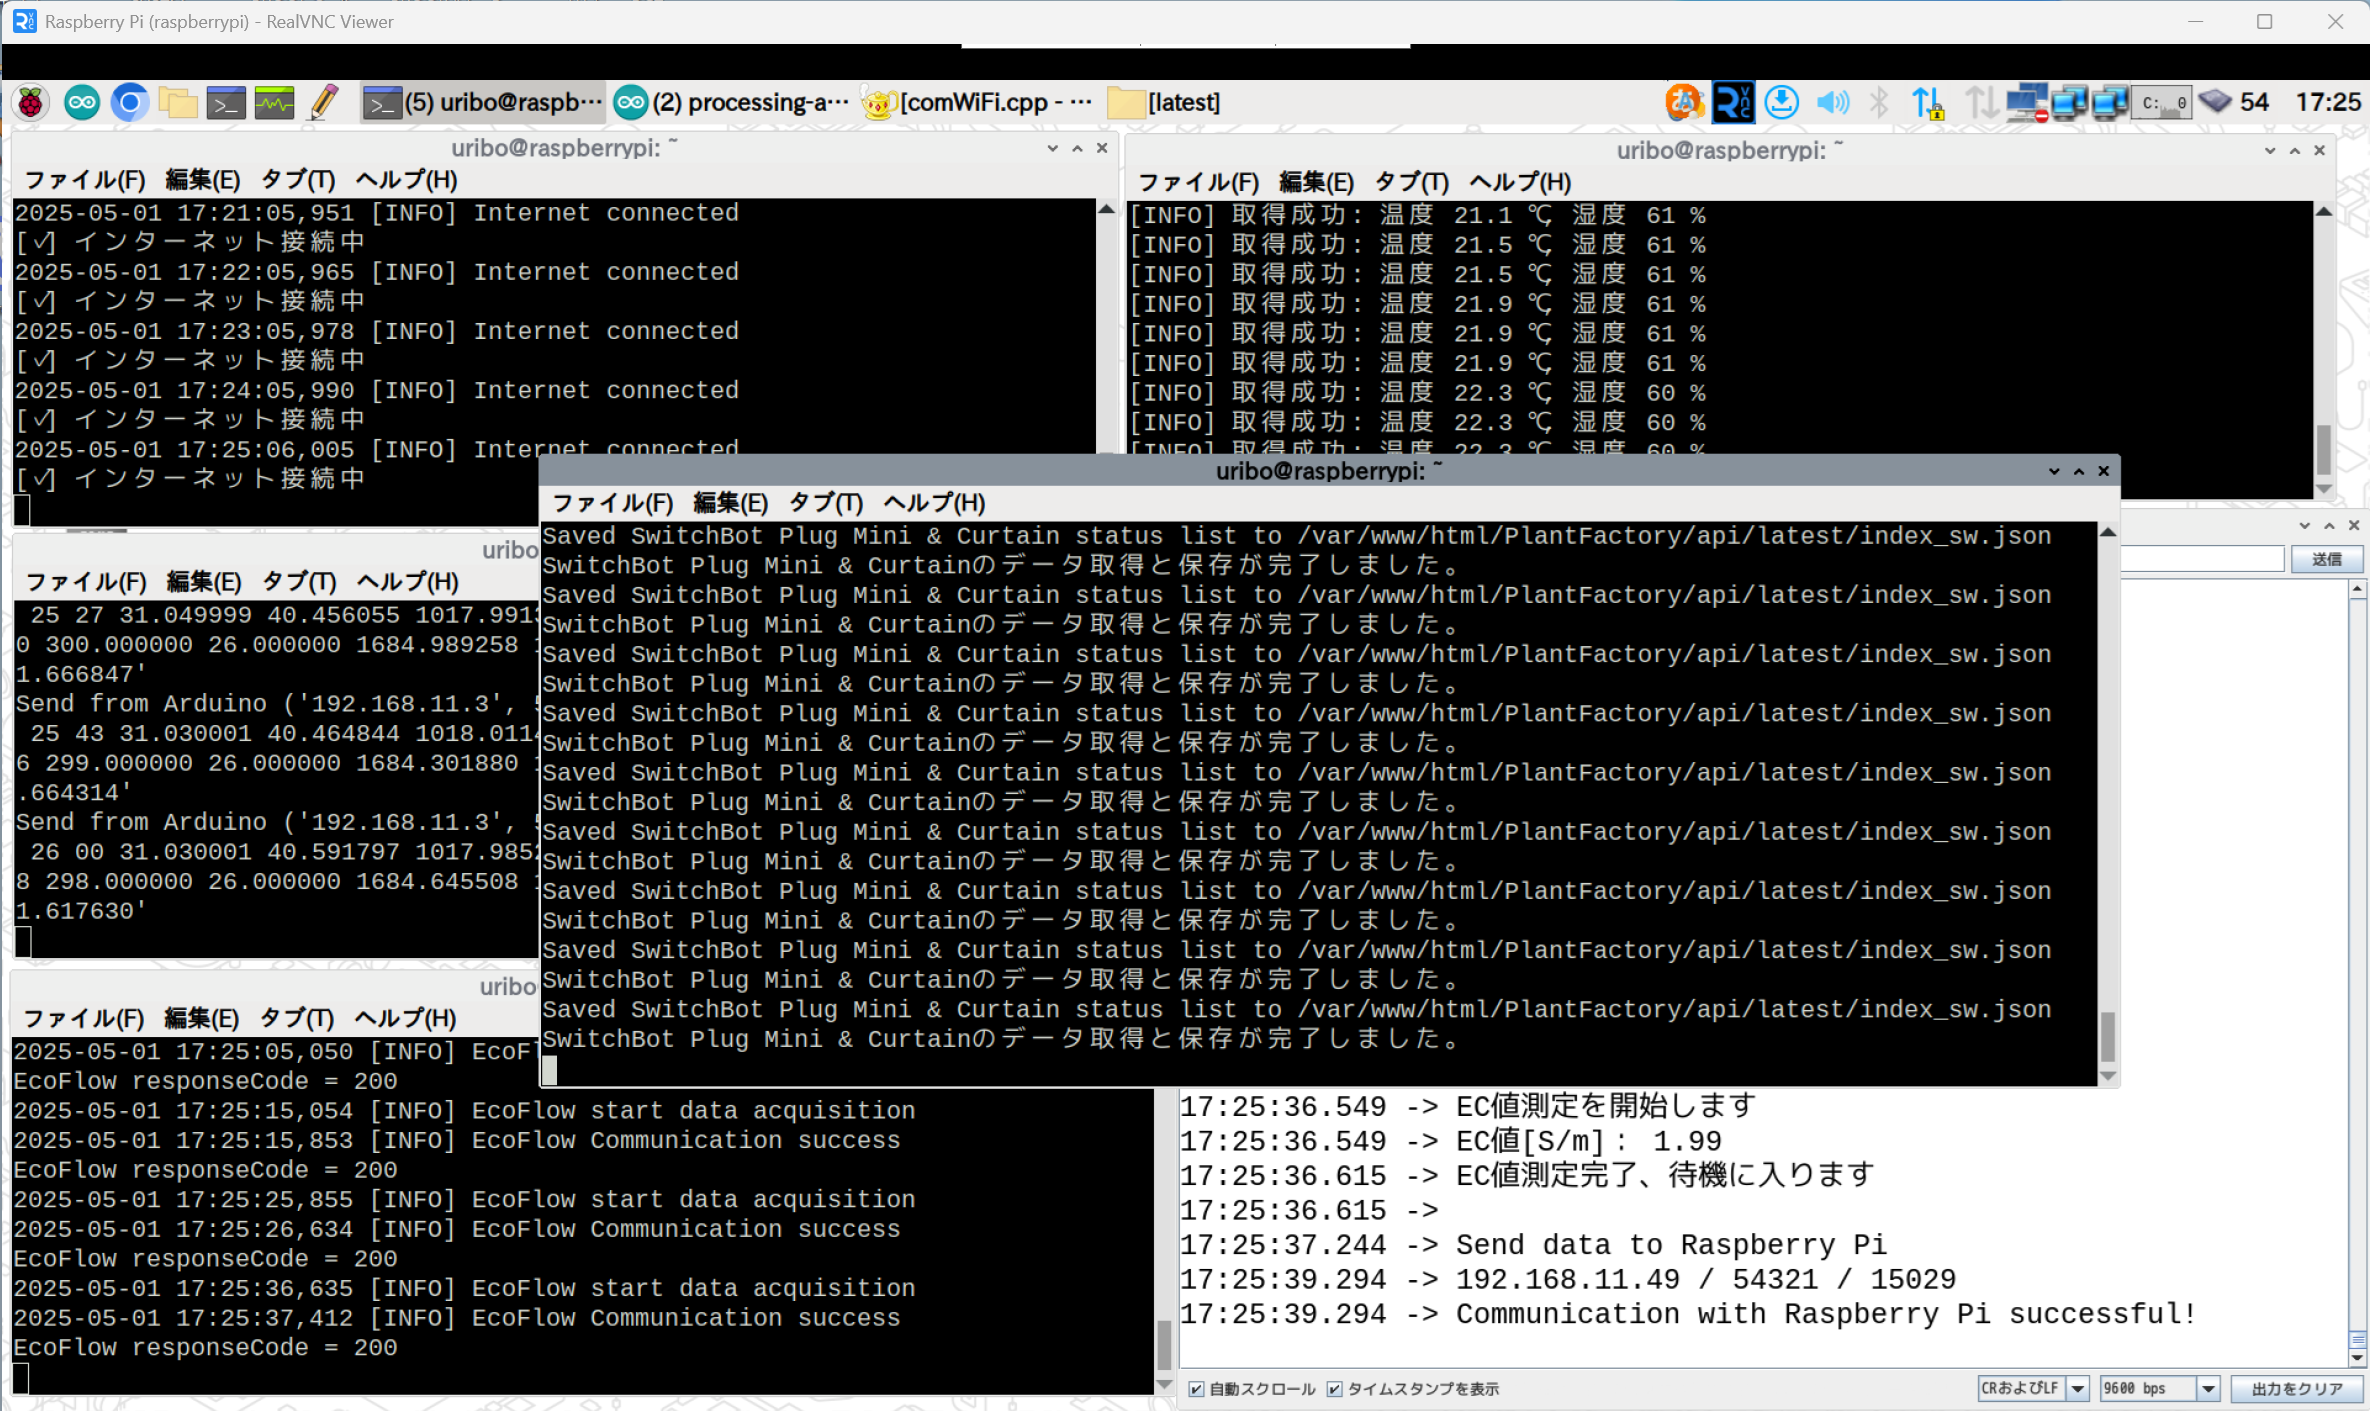This screenshot has width=2370, height=1411.
Task: Click the CPU usage graph monitor
Action: (x=2162, y=102)
